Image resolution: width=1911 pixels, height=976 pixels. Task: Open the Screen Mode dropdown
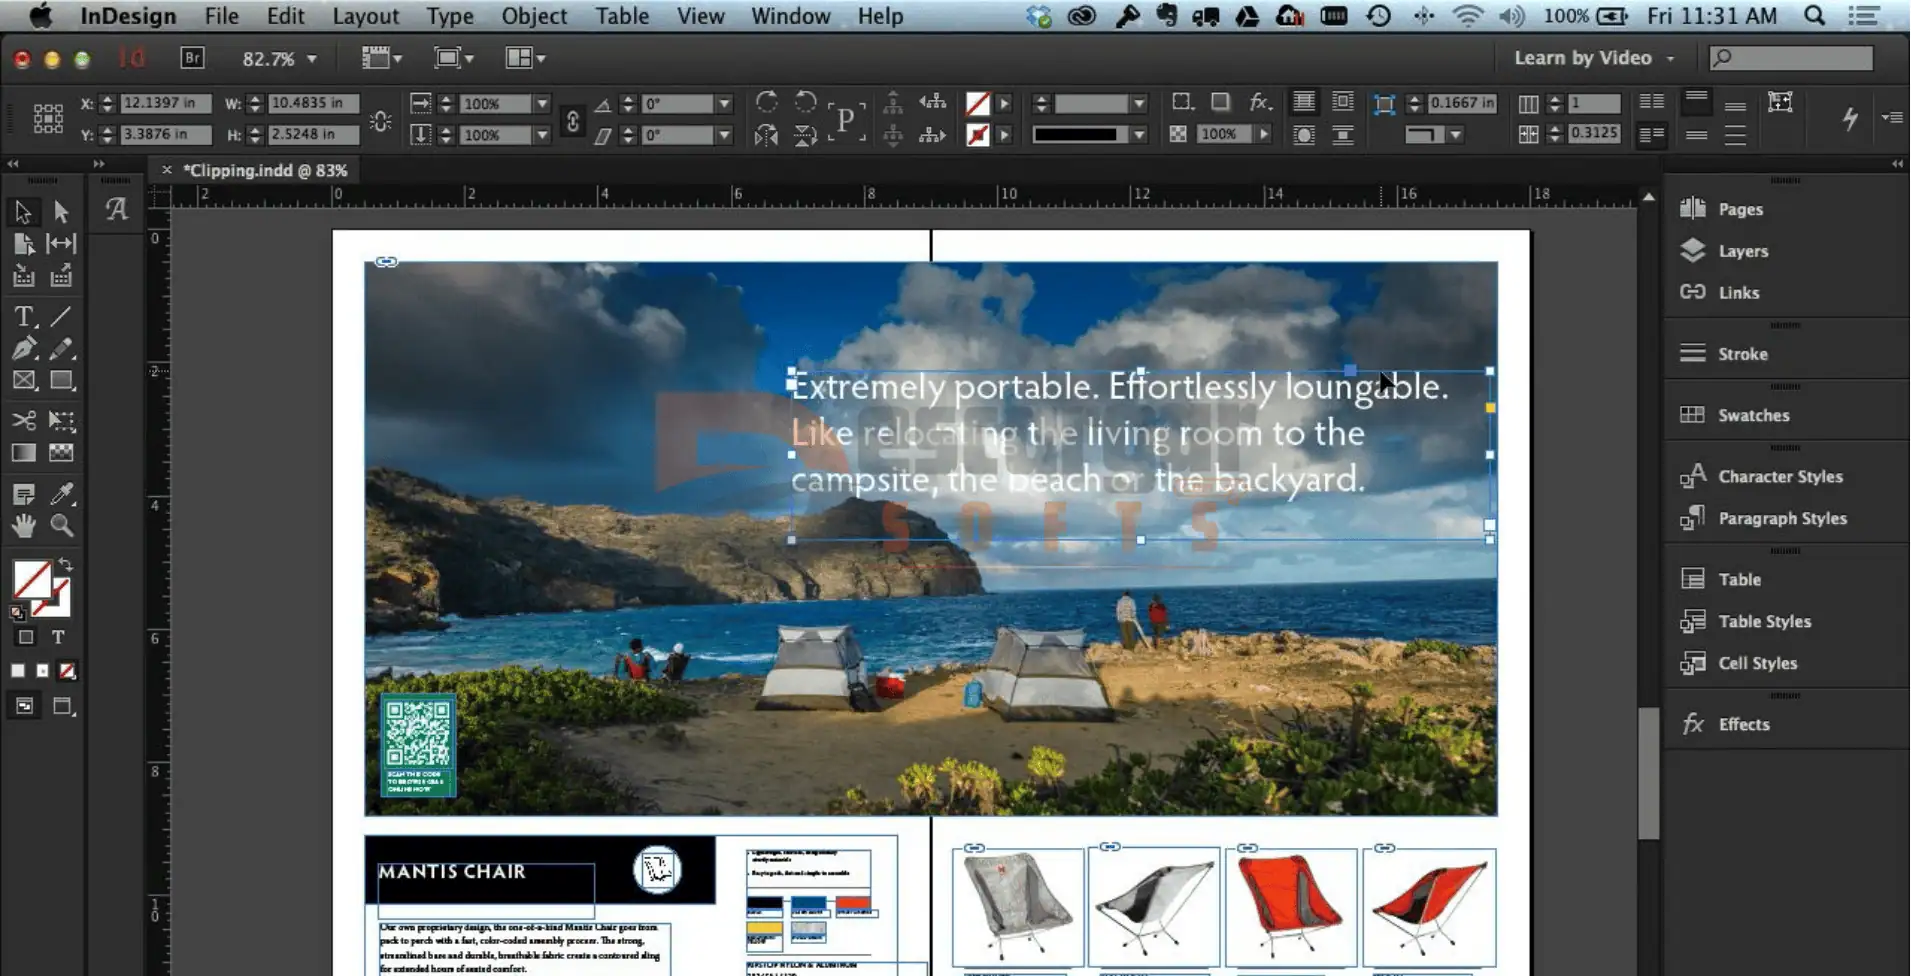tap(454, 58)
